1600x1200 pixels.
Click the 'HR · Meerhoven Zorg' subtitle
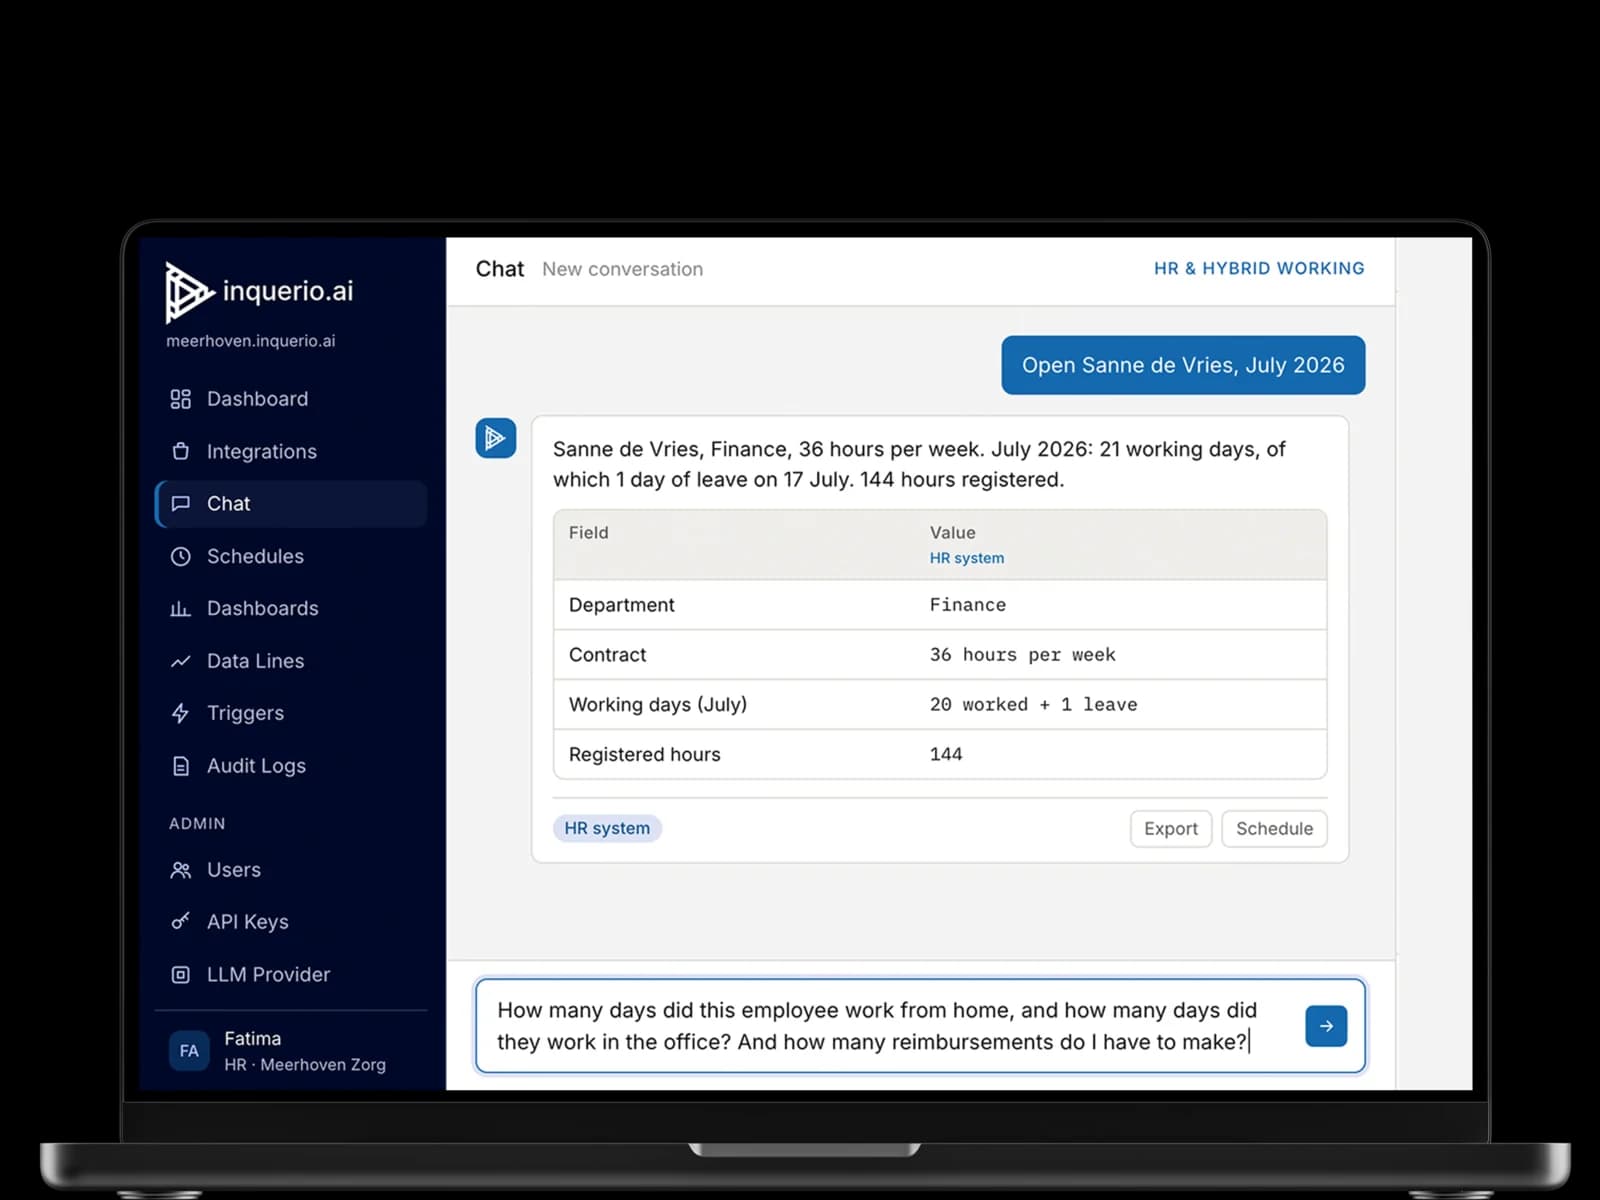pyautogui.click(x=305, y=1065)
